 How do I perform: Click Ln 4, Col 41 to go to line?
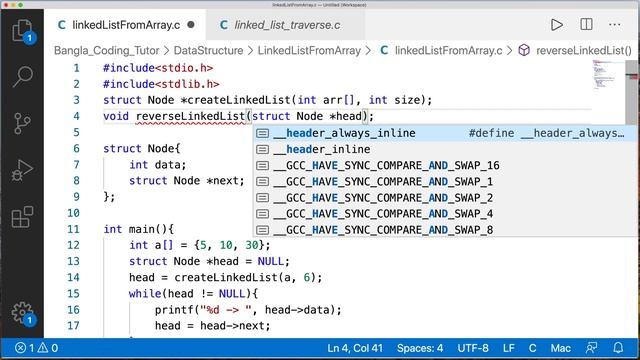(355, 348)
